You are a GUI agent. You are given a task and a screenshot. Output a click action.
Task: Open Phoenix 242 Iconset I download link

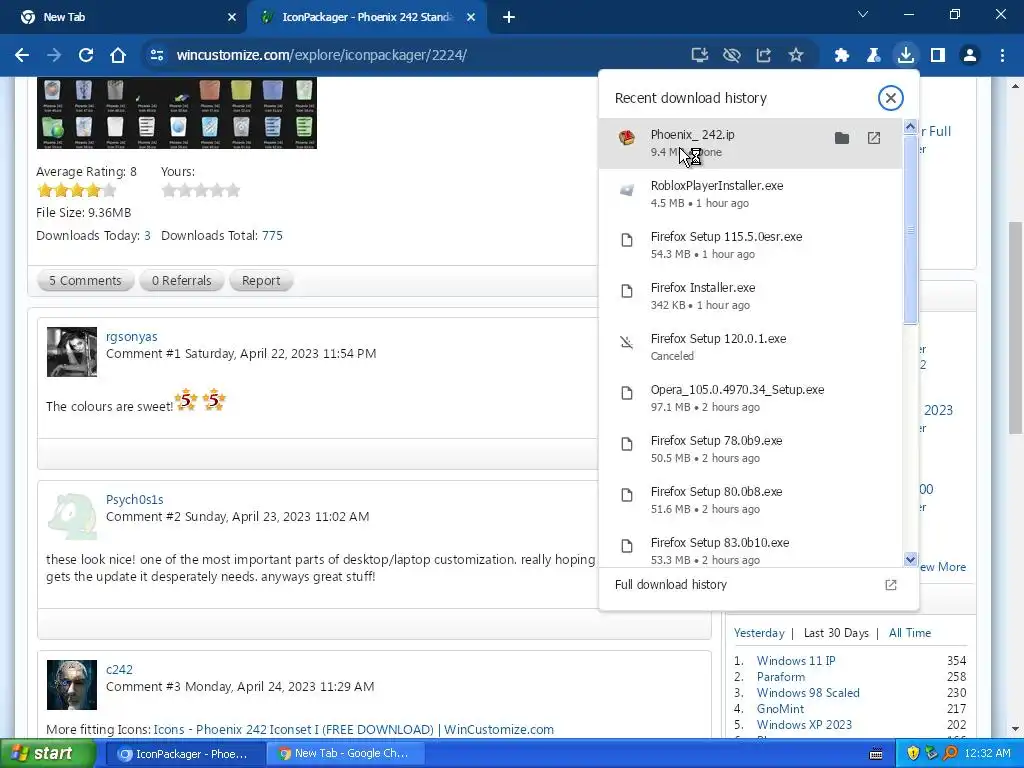(353, 729)
